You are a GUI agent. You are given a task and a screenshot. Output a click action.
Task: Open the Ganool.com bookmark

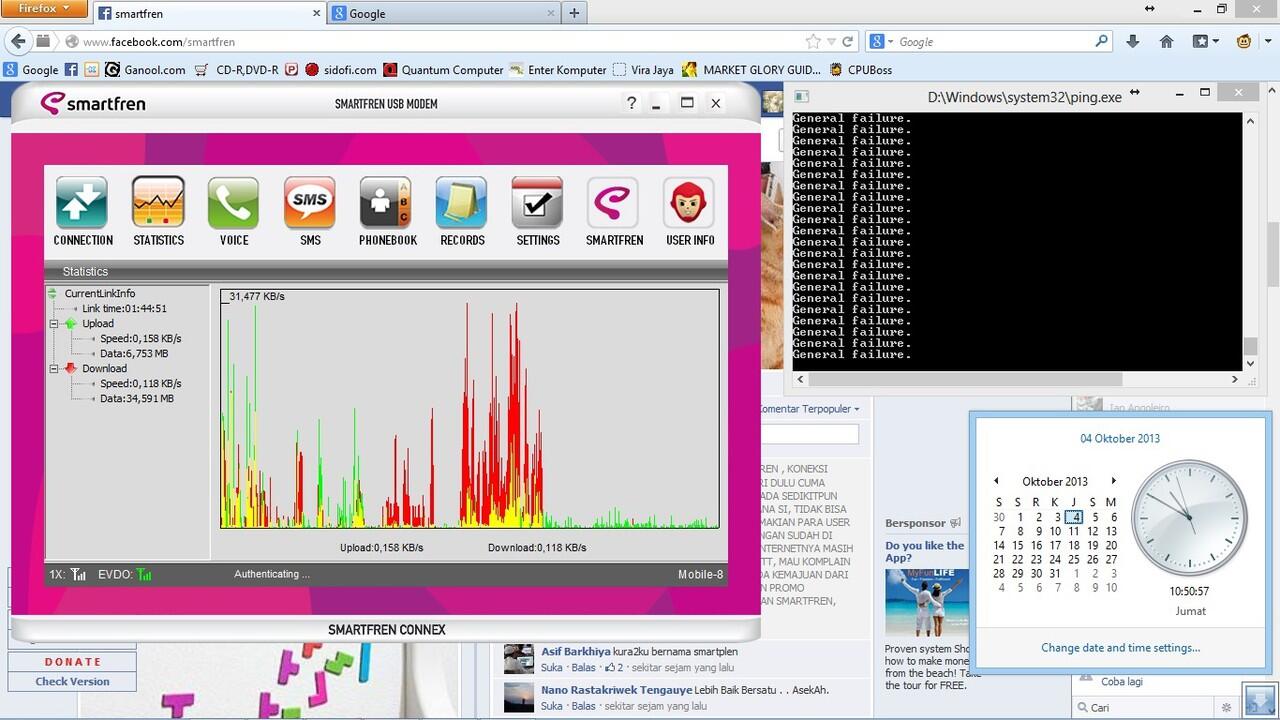coord(145,70)
